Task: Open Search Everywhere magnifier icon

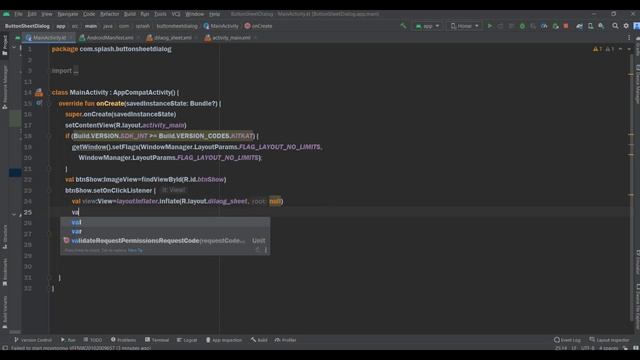Action: [x=615, y=26]
